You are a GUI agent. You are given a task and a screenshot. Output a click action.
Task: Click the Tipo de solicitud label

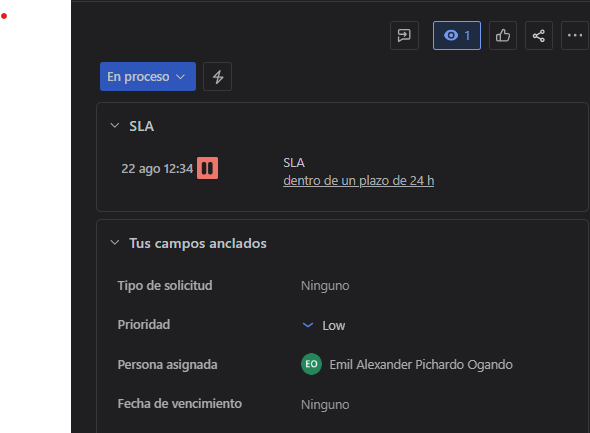tap(165, 286)
